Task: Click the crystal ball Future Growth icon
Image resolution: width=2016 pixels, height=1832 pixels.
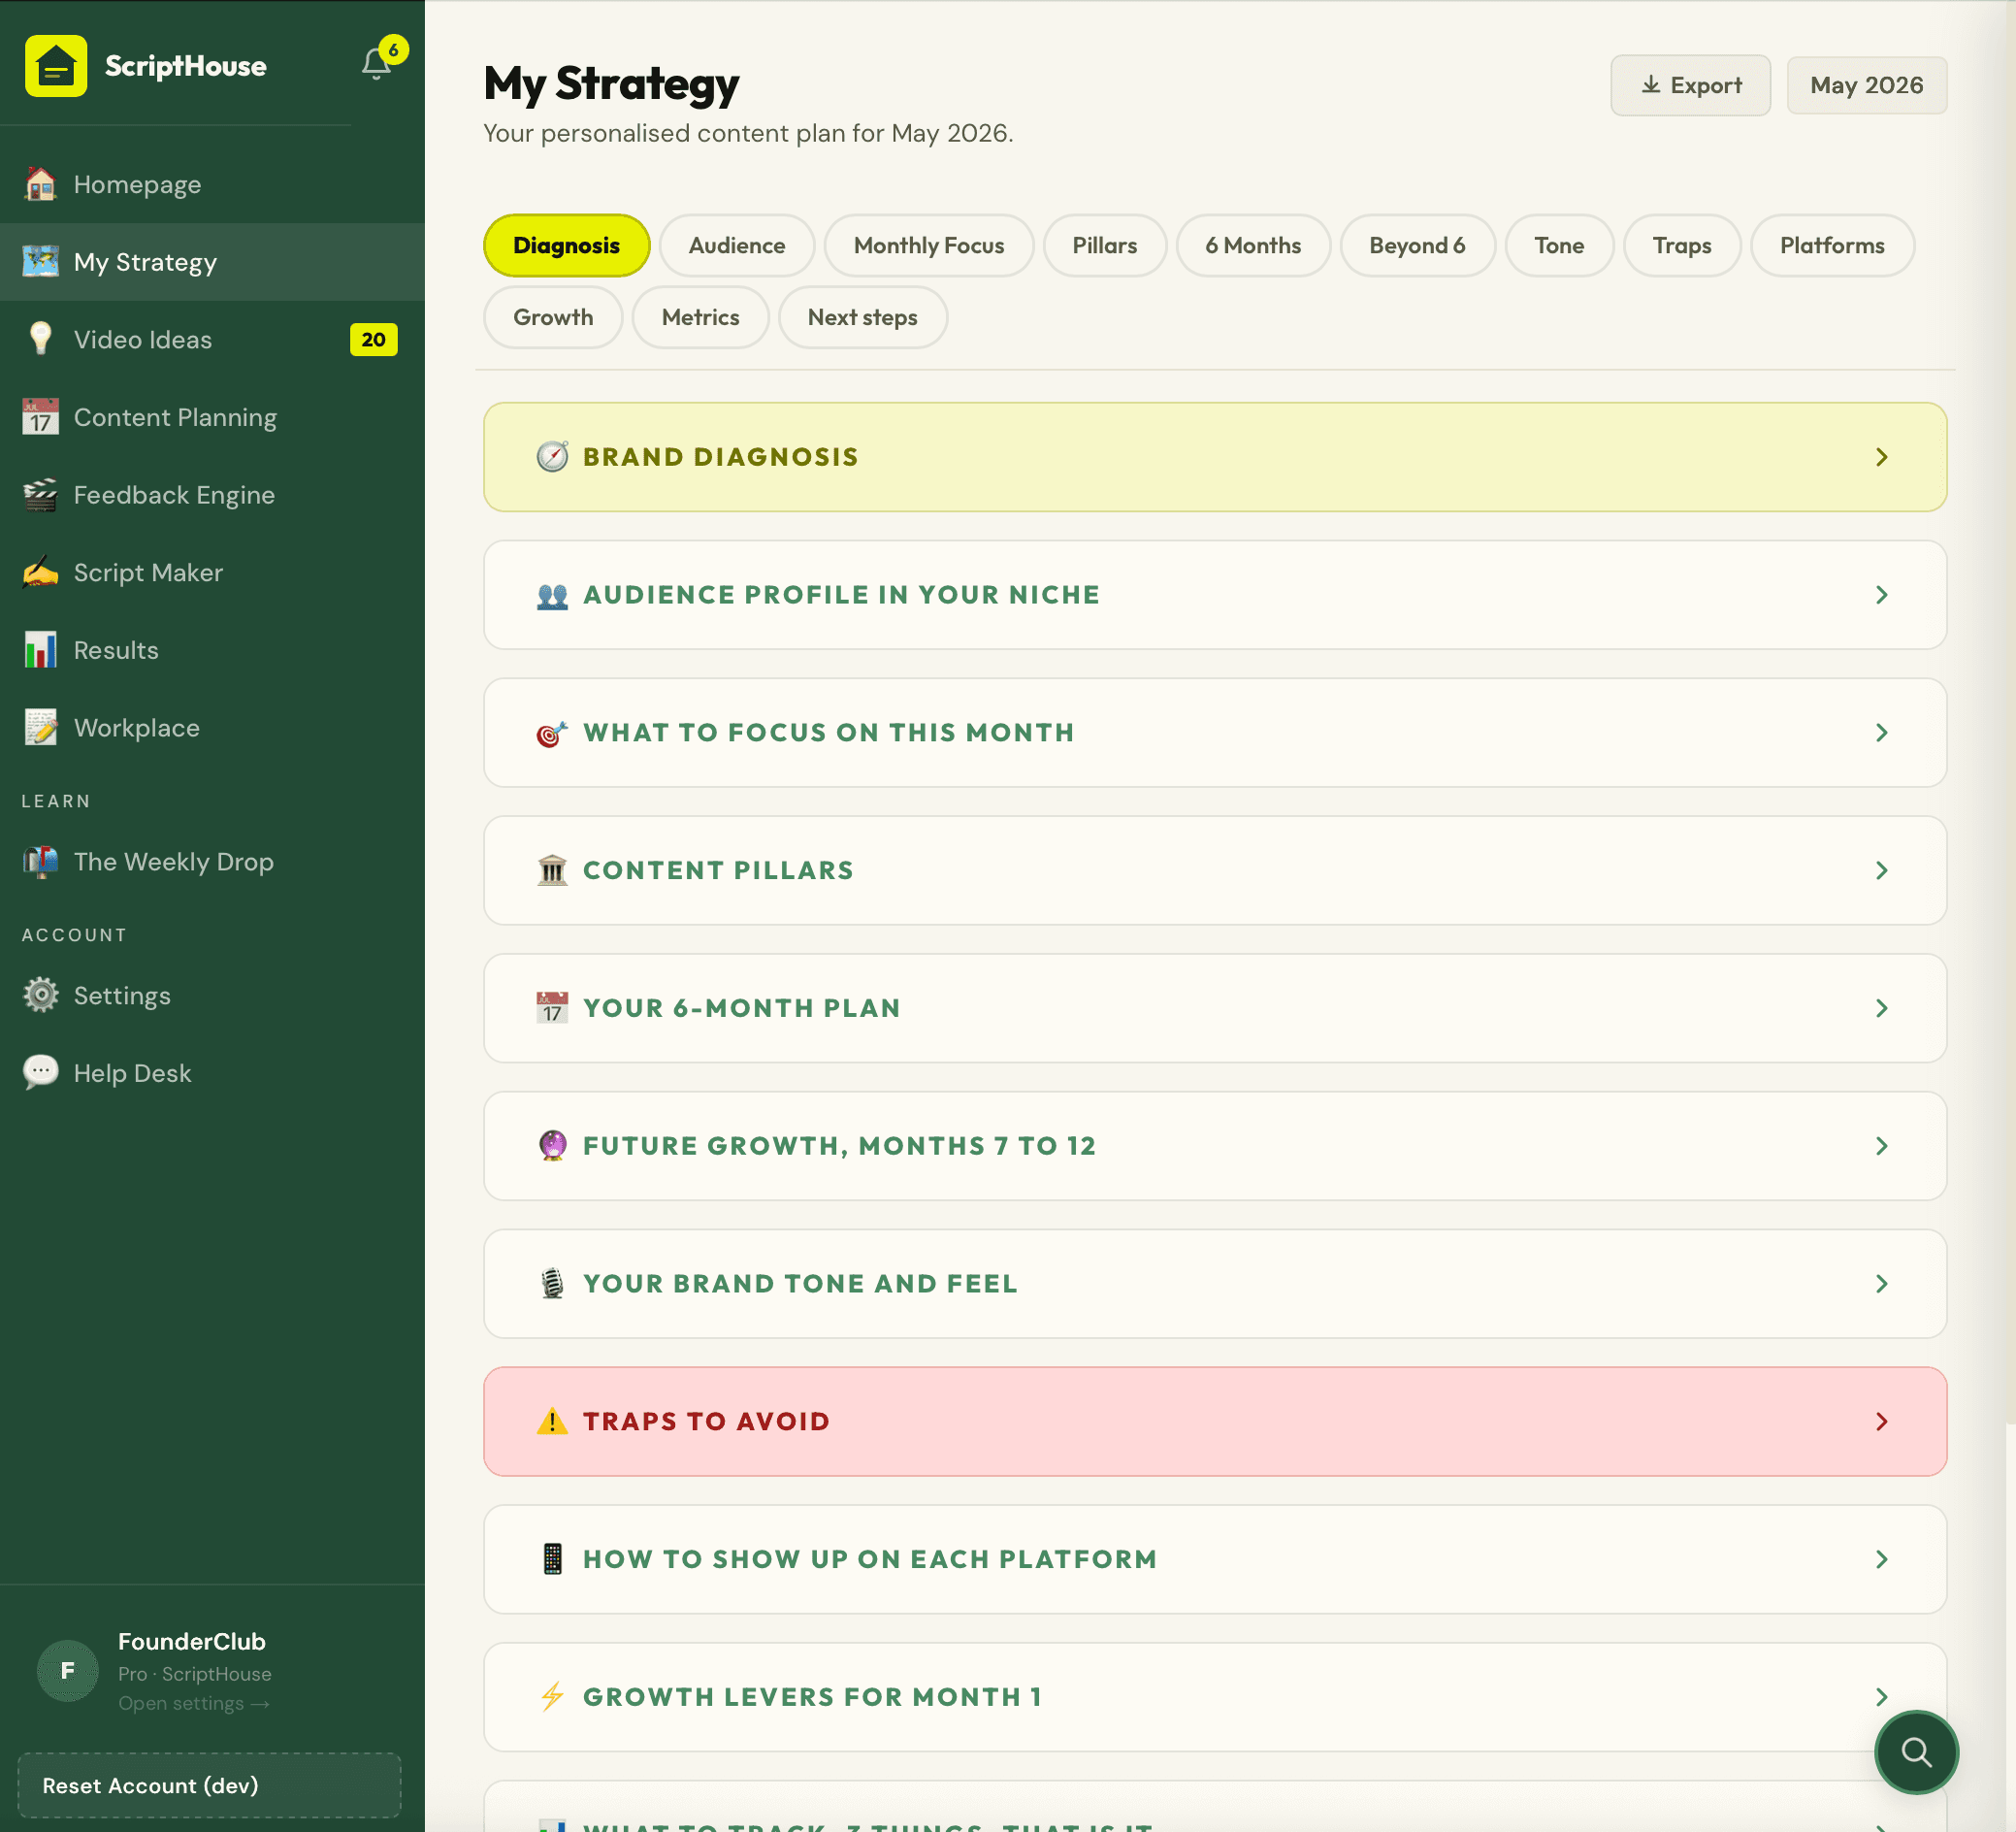Action: pyautogui.click(x=552, y=1146)
